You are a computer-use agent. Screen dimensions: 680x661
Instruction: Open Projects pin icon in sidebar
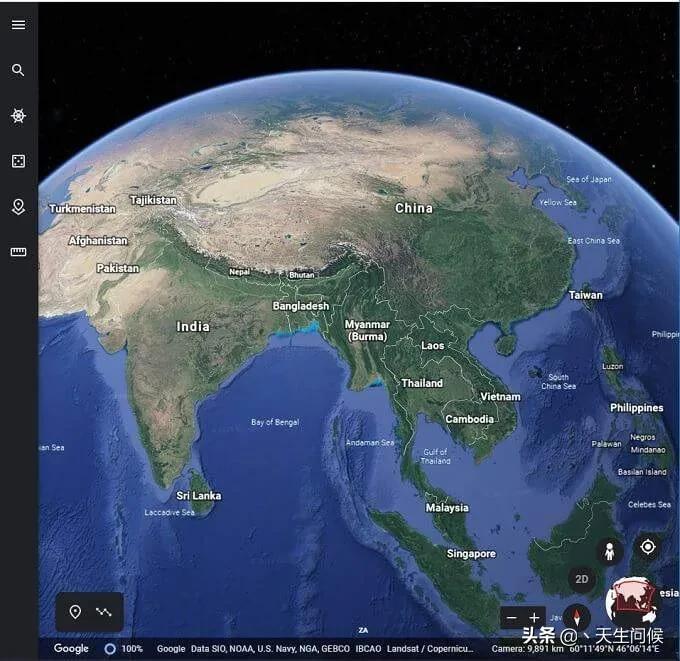coord(18,206)
